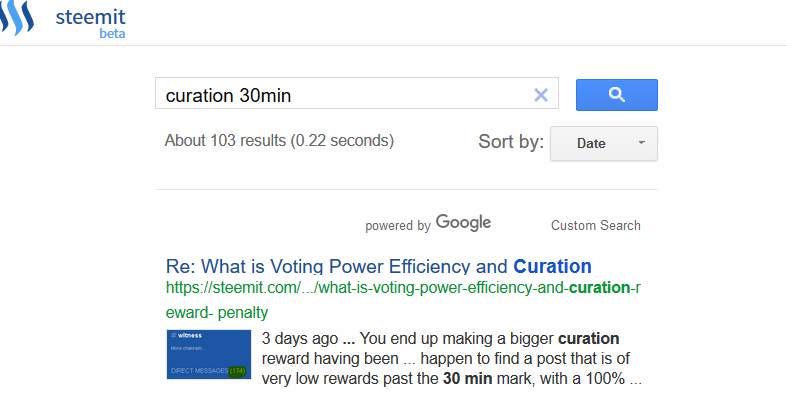The image size is (787, 409).
Task: Click the 'powered by' text
Action: click(398, 226)
